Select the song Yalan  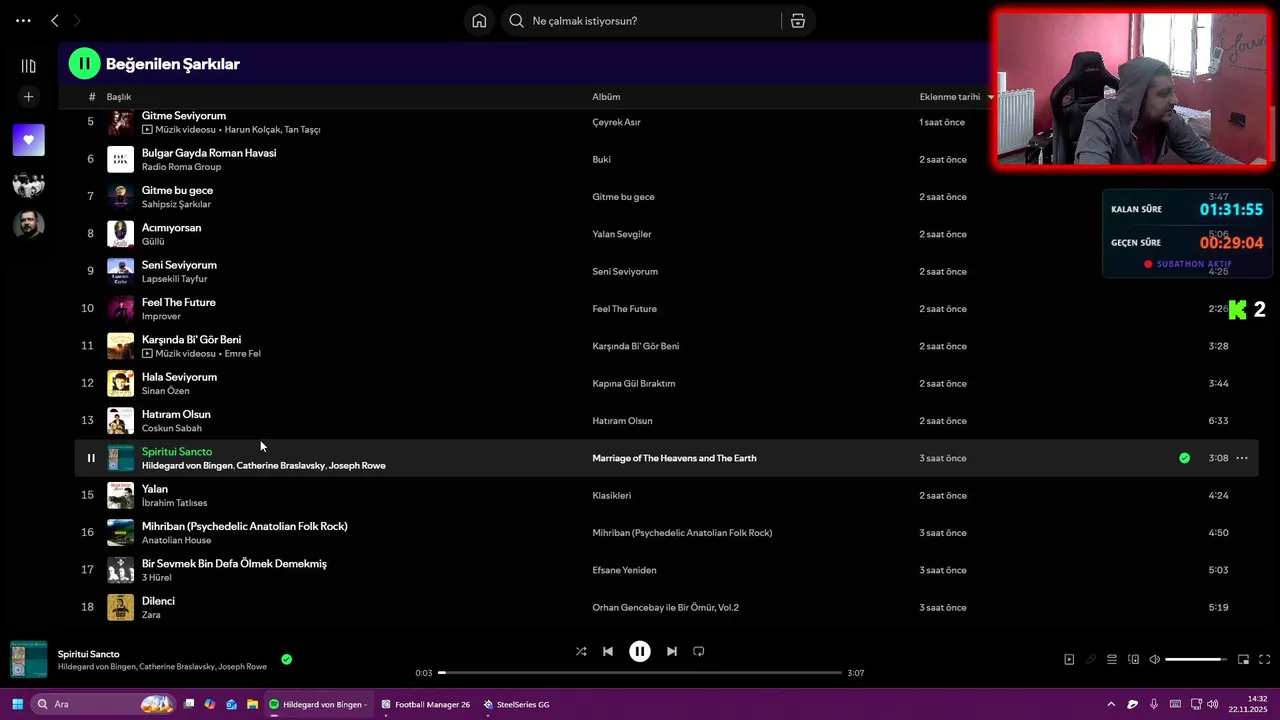pyautogui.click(x=155, y=489)
